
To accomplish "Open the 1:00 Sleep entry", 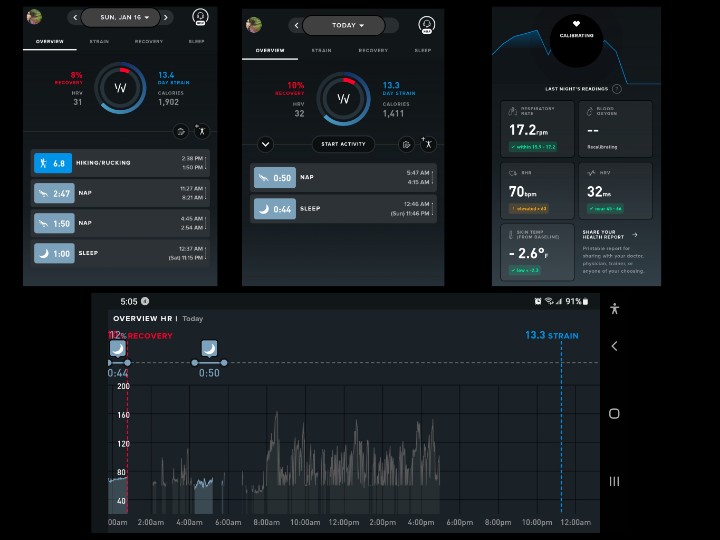I will pyautogui.click(x=120, y=253).
